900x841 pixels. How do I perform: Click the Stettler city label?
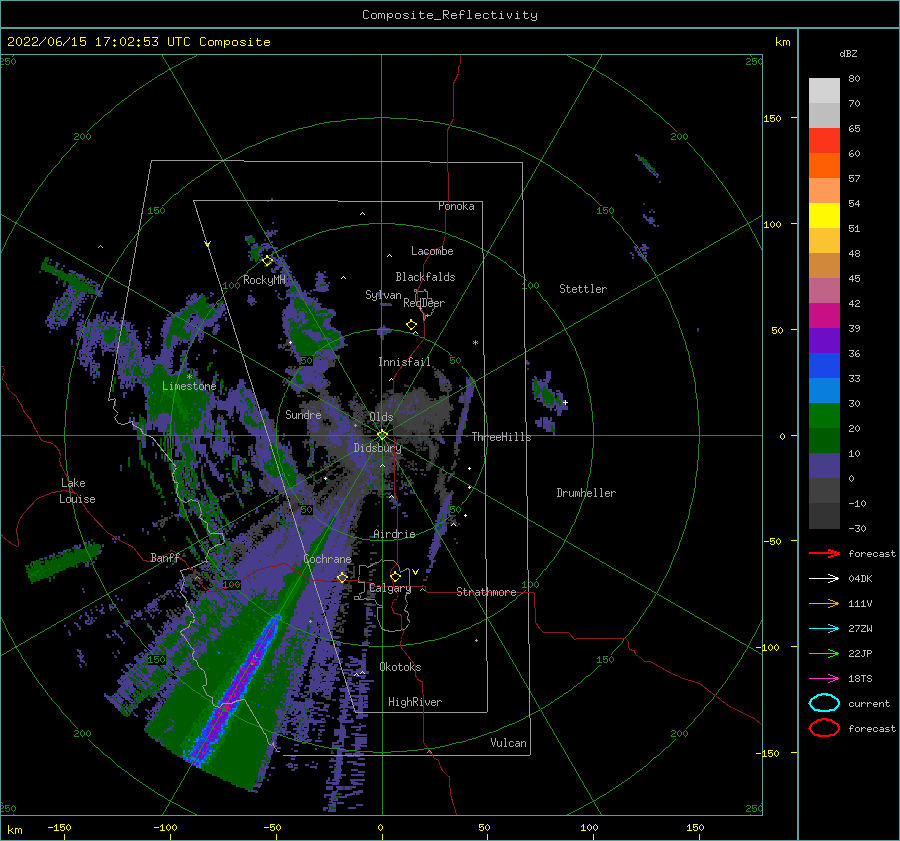coord(583,289)
